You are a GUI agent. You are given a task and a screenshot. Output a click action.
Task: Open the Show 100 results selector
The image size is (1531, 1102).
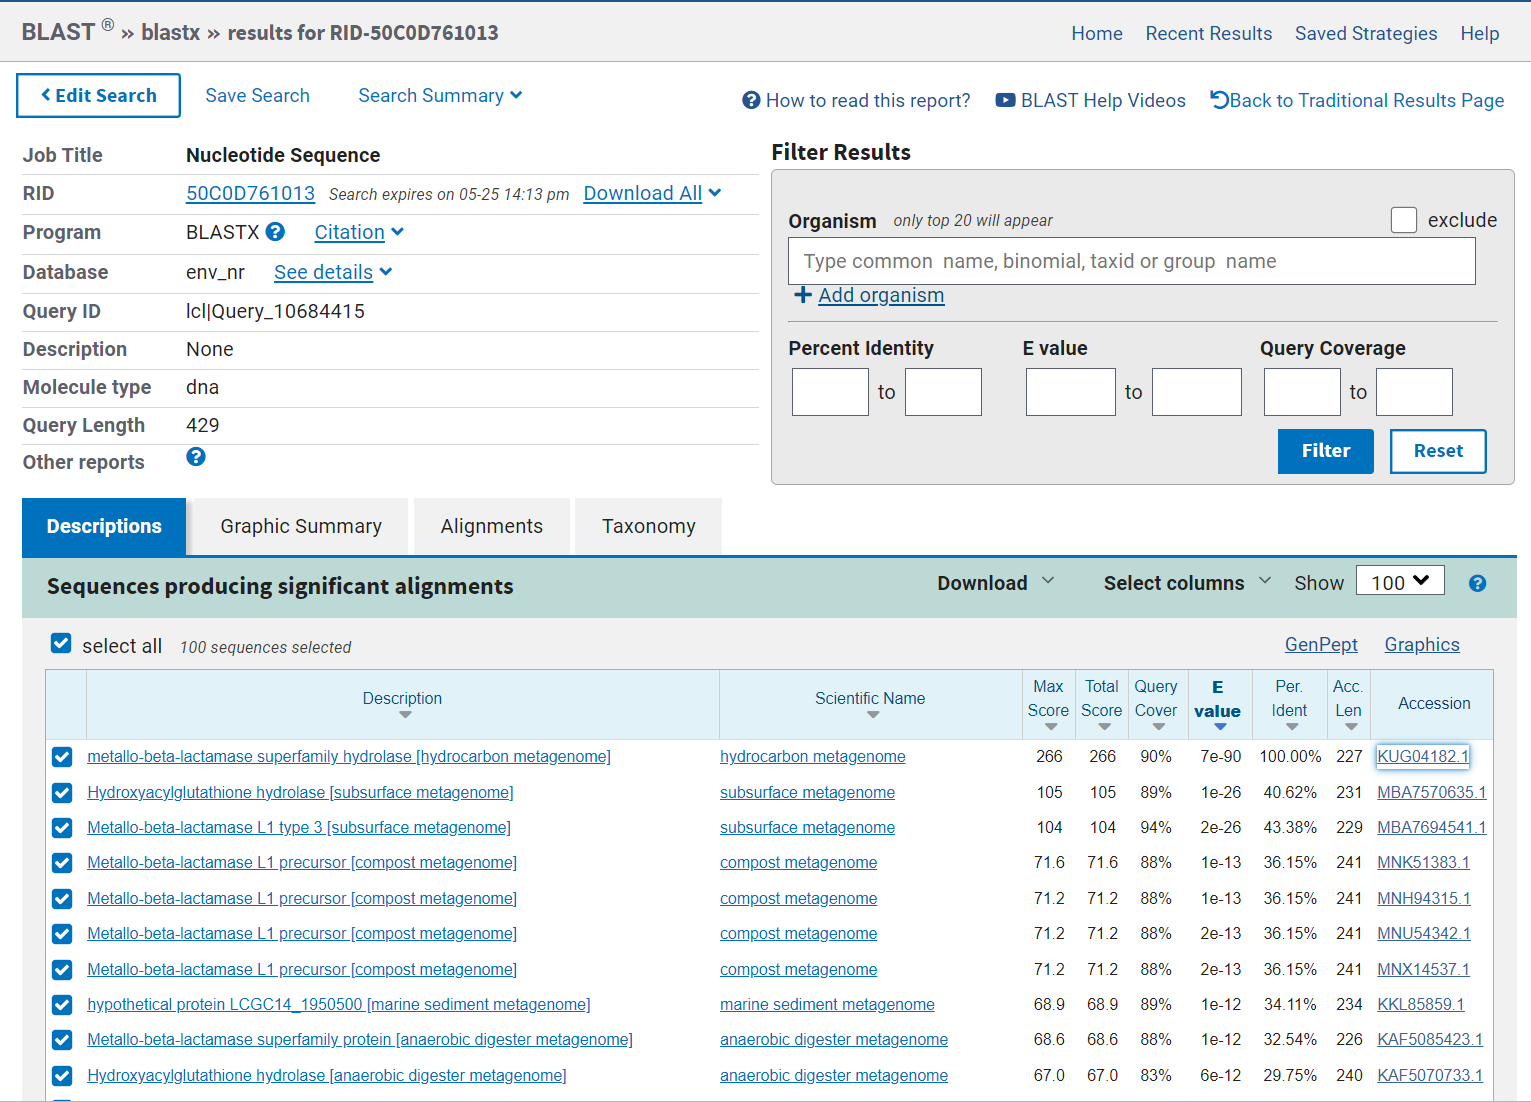pos(1400,581)
